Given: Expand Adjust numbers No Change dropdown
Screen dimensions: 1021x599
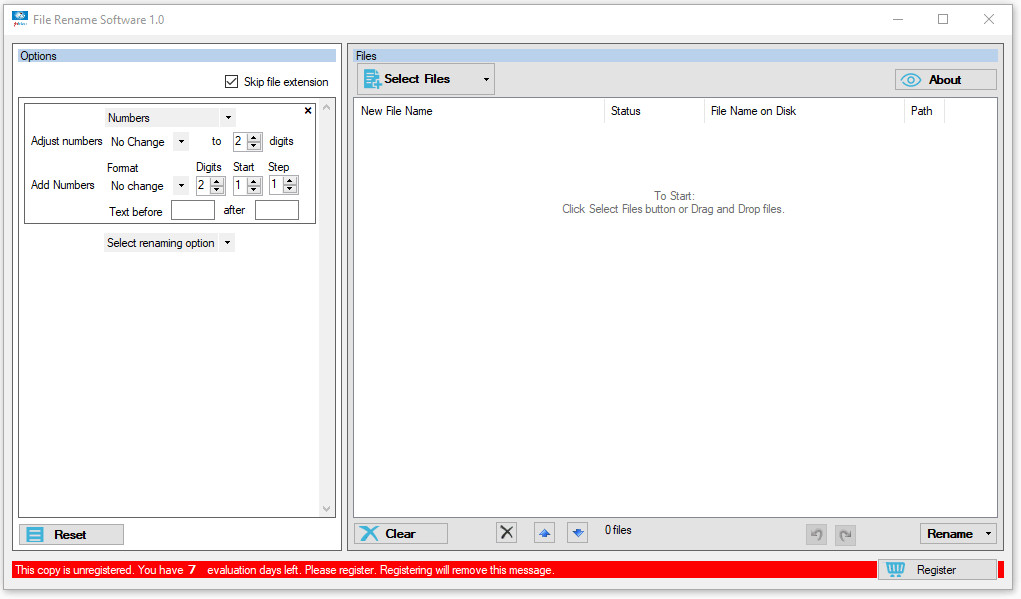Looking at the screenshot, I should coord(181,141).
